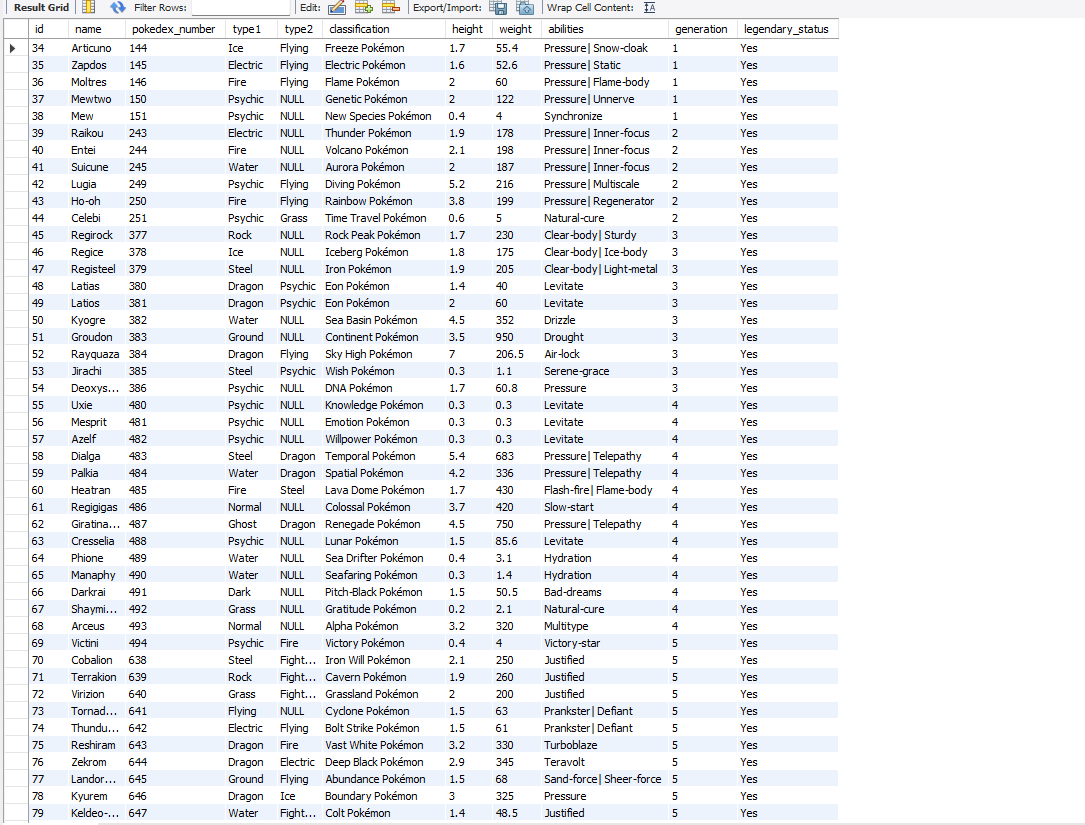Screen dimensions: 1085x825
Task: Click the type2 column header
Action: tap(299, 29)
